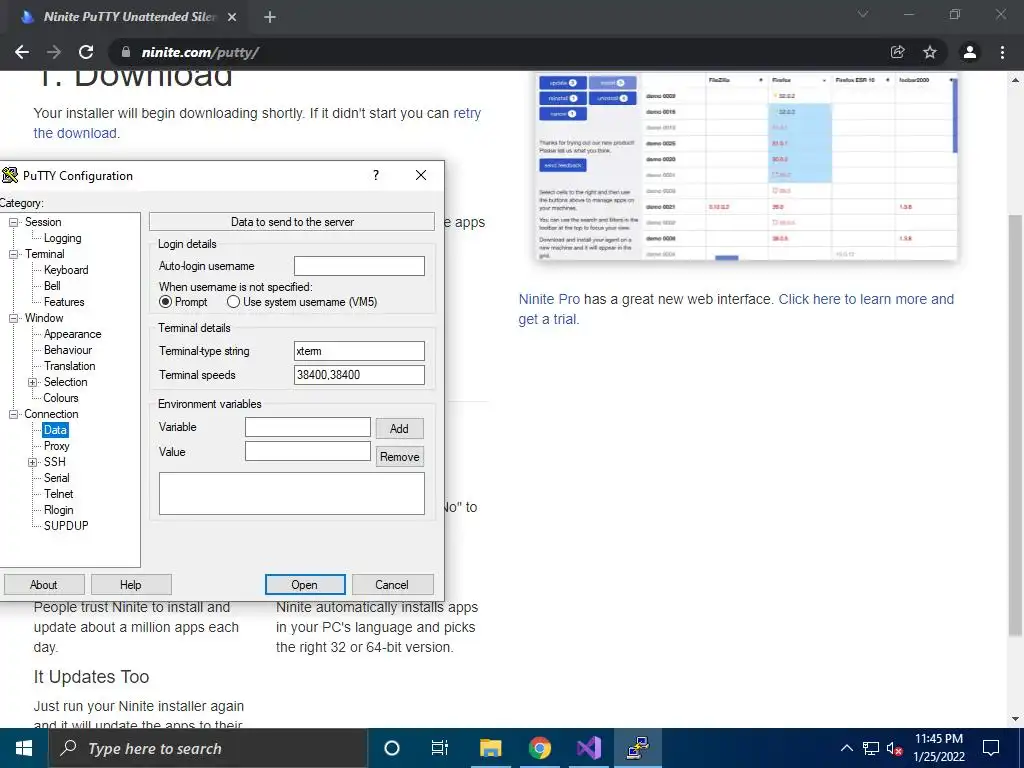
Task: Select Appearance category
Action: 72,334
